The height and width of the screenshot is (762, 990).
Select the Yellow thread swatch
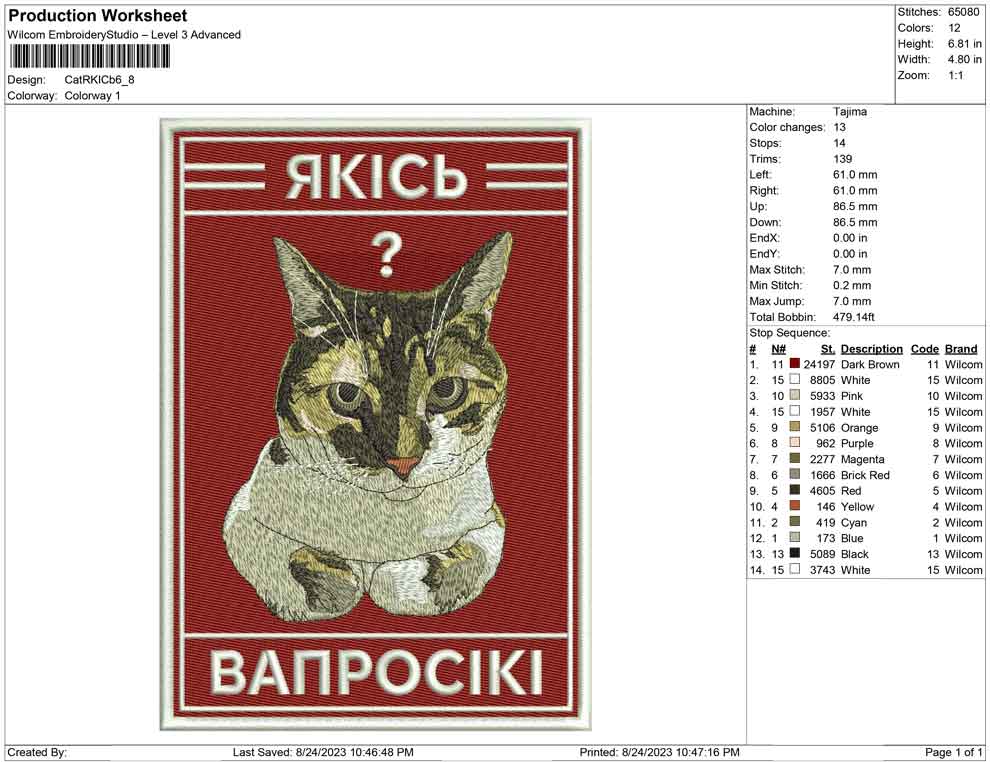point(793,507)
